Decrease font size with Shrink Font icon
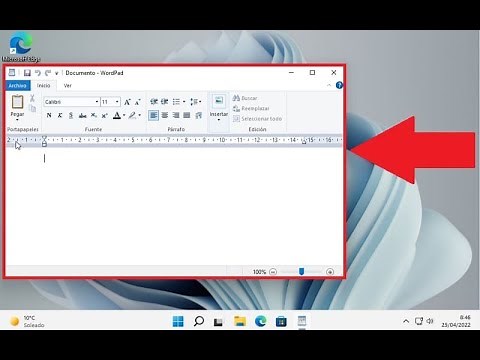The image size is (480, 360). pos(137,102)
